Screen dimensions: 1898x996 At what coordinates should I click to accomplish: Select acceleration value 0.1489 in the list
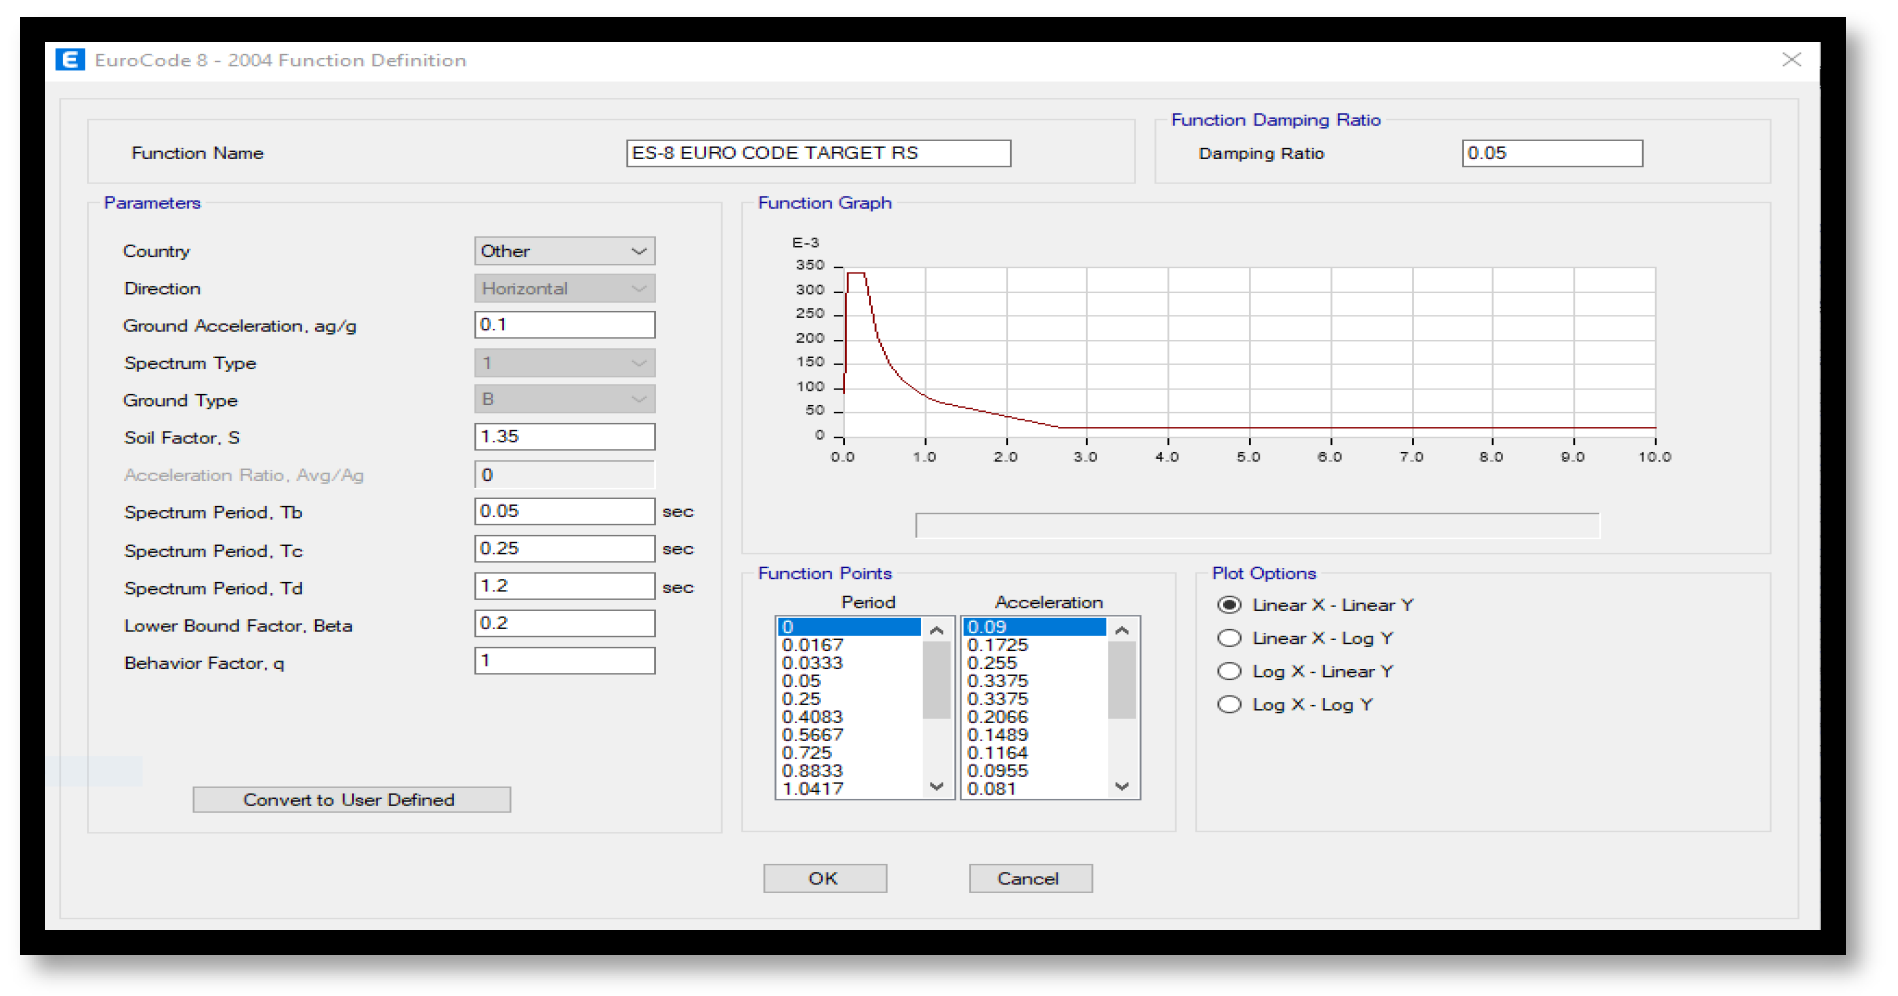pos(997,735)
